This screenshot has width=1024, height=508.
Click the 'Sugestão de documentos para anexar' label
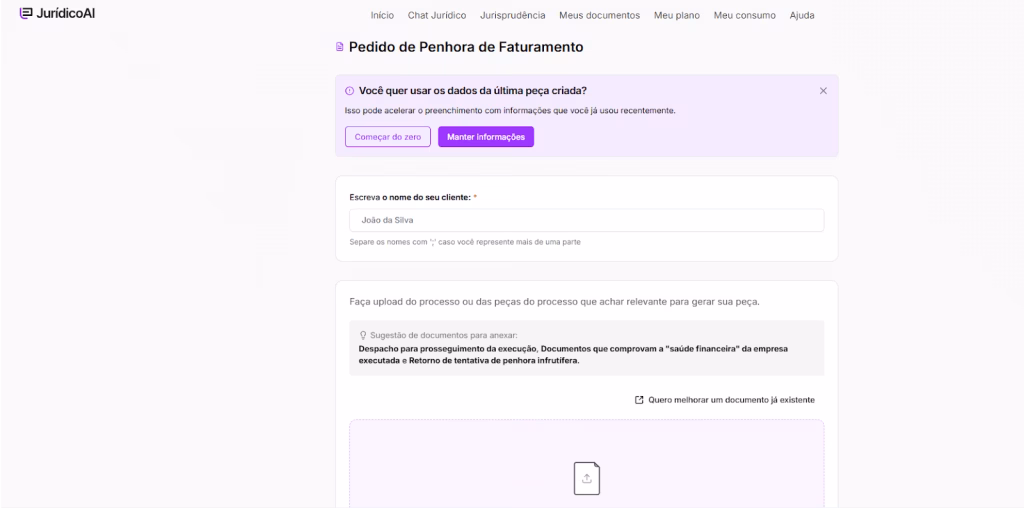click(443, 335)
